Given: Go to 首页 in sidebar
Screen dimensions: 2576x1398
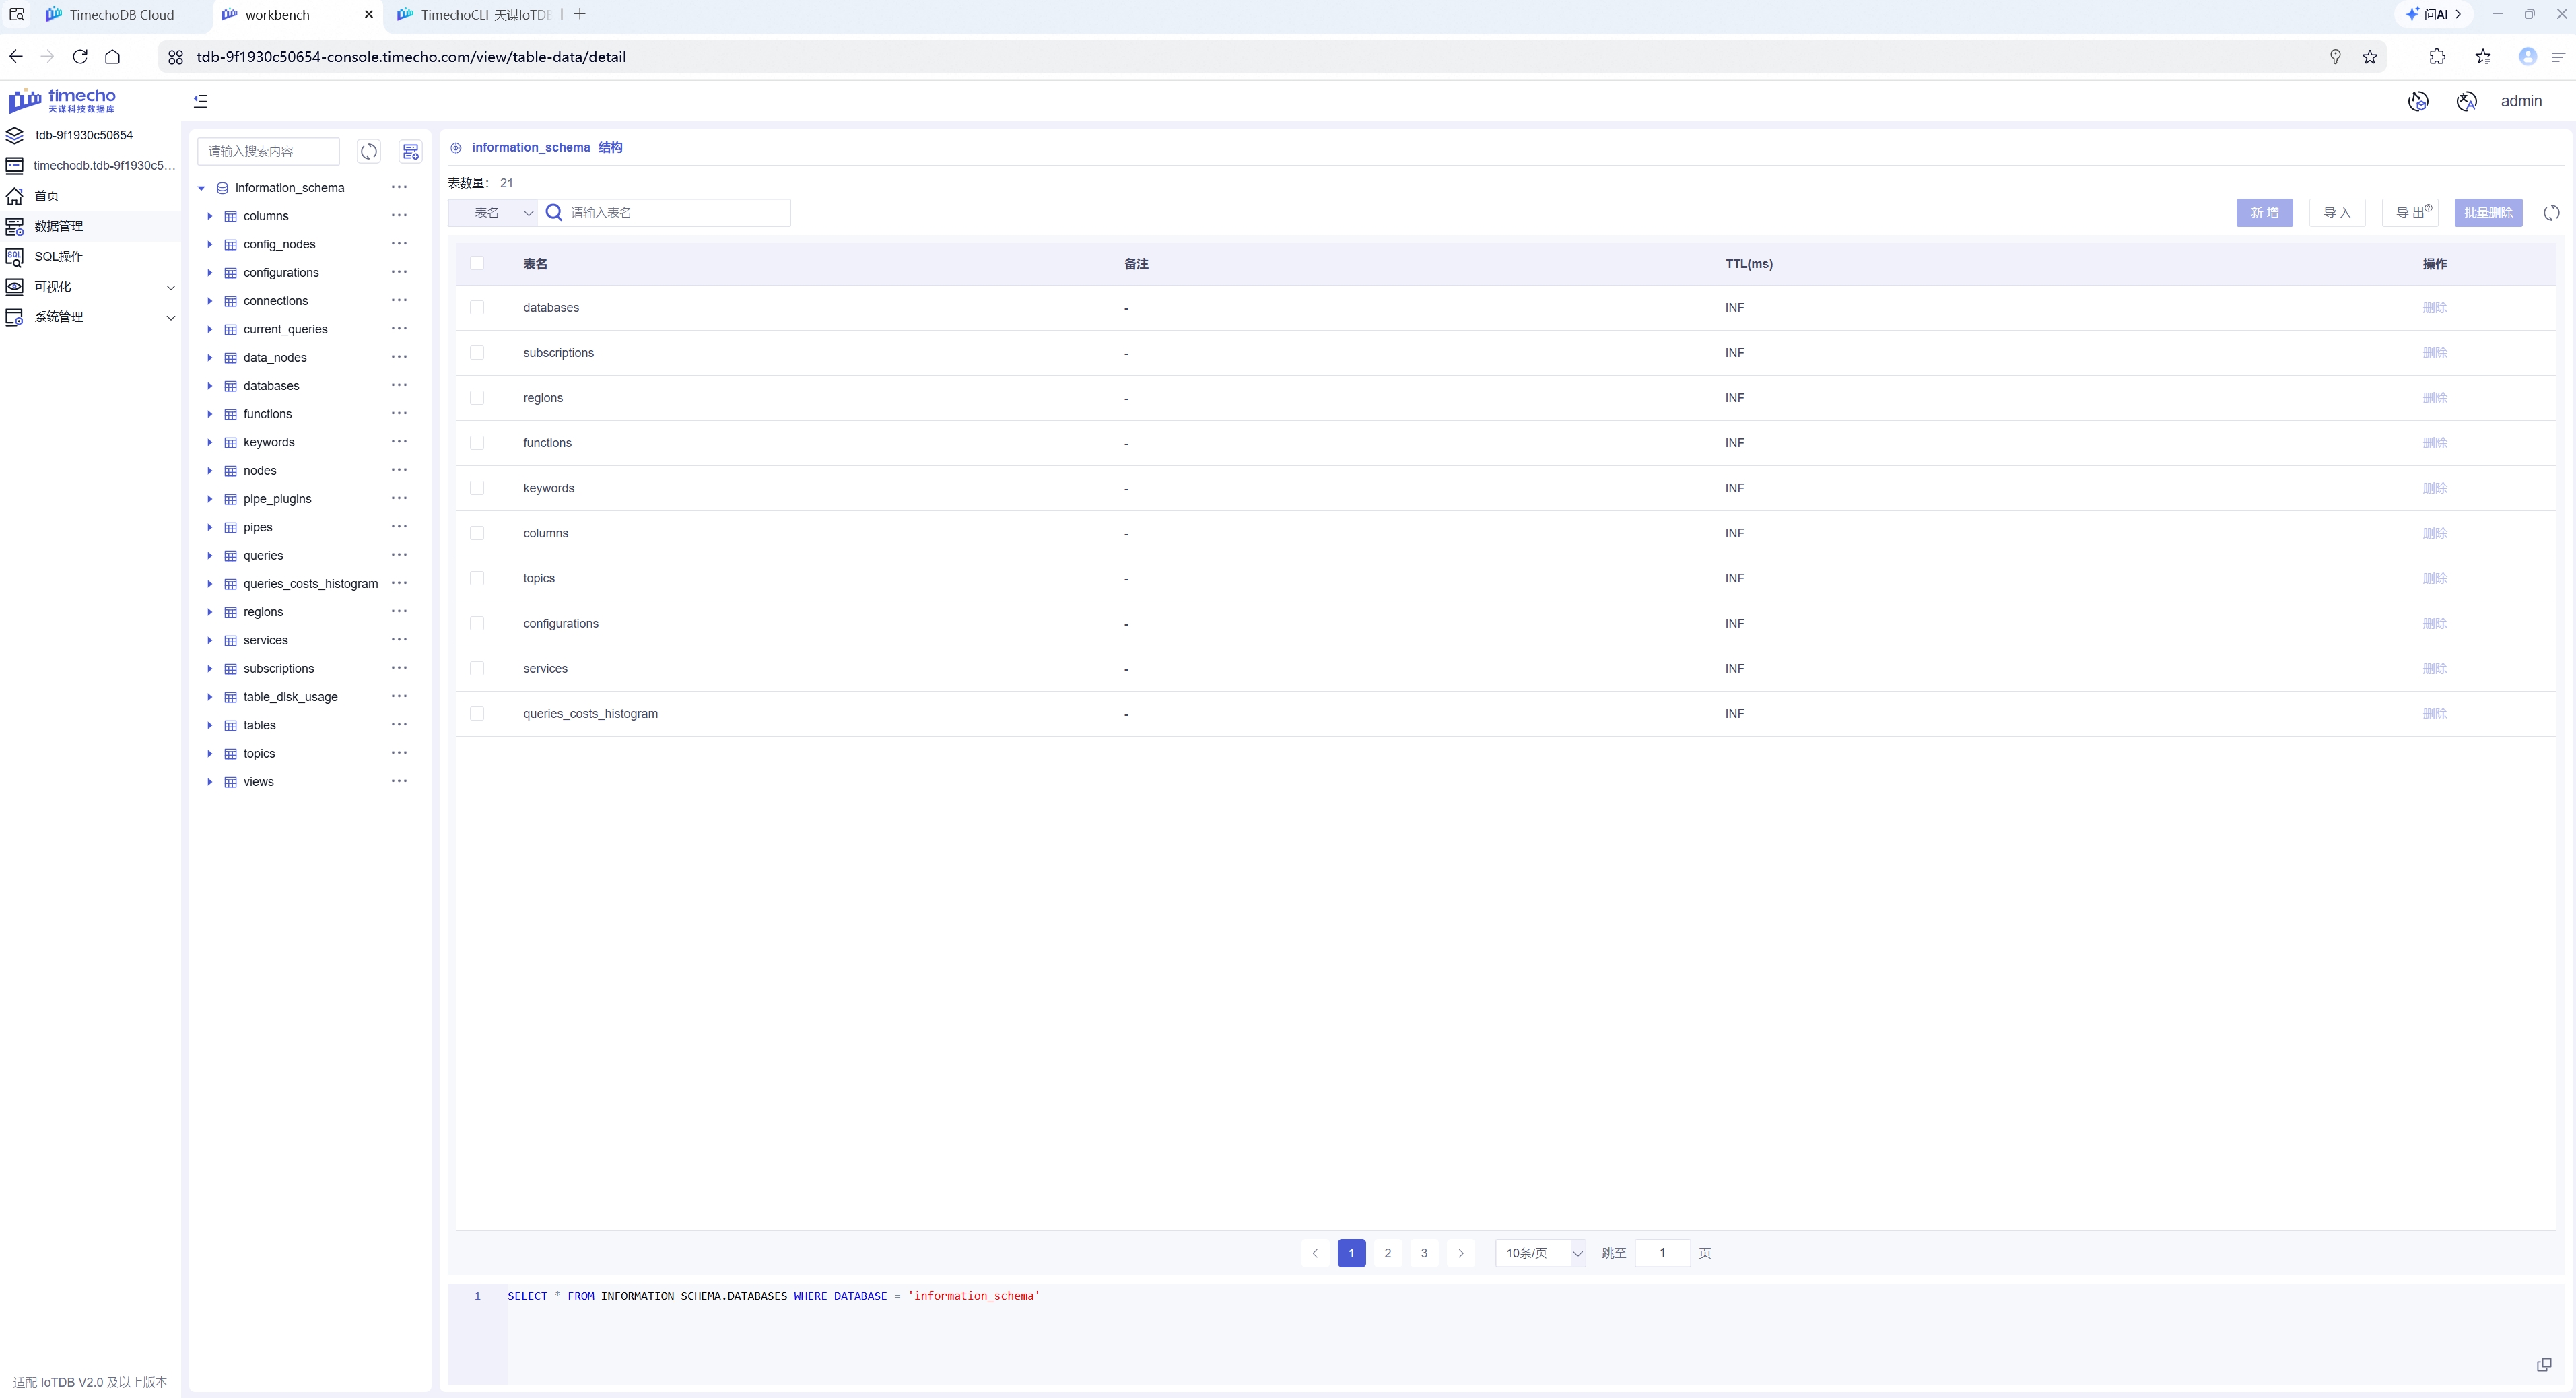Looking at the screenshot, I should click(90, 196).
